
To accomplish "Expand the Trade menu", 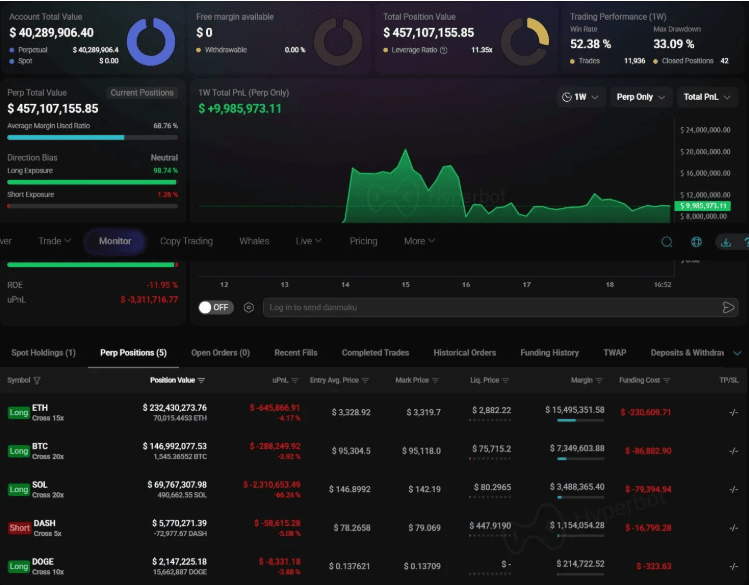I will pos(54,241).
